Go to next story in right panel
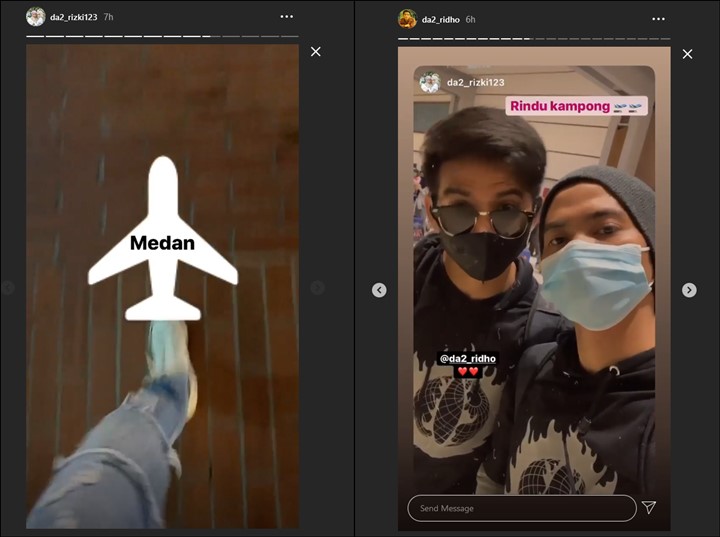This screenshot has width=720, height=537. pyautogui.click(x=689, y=290)
